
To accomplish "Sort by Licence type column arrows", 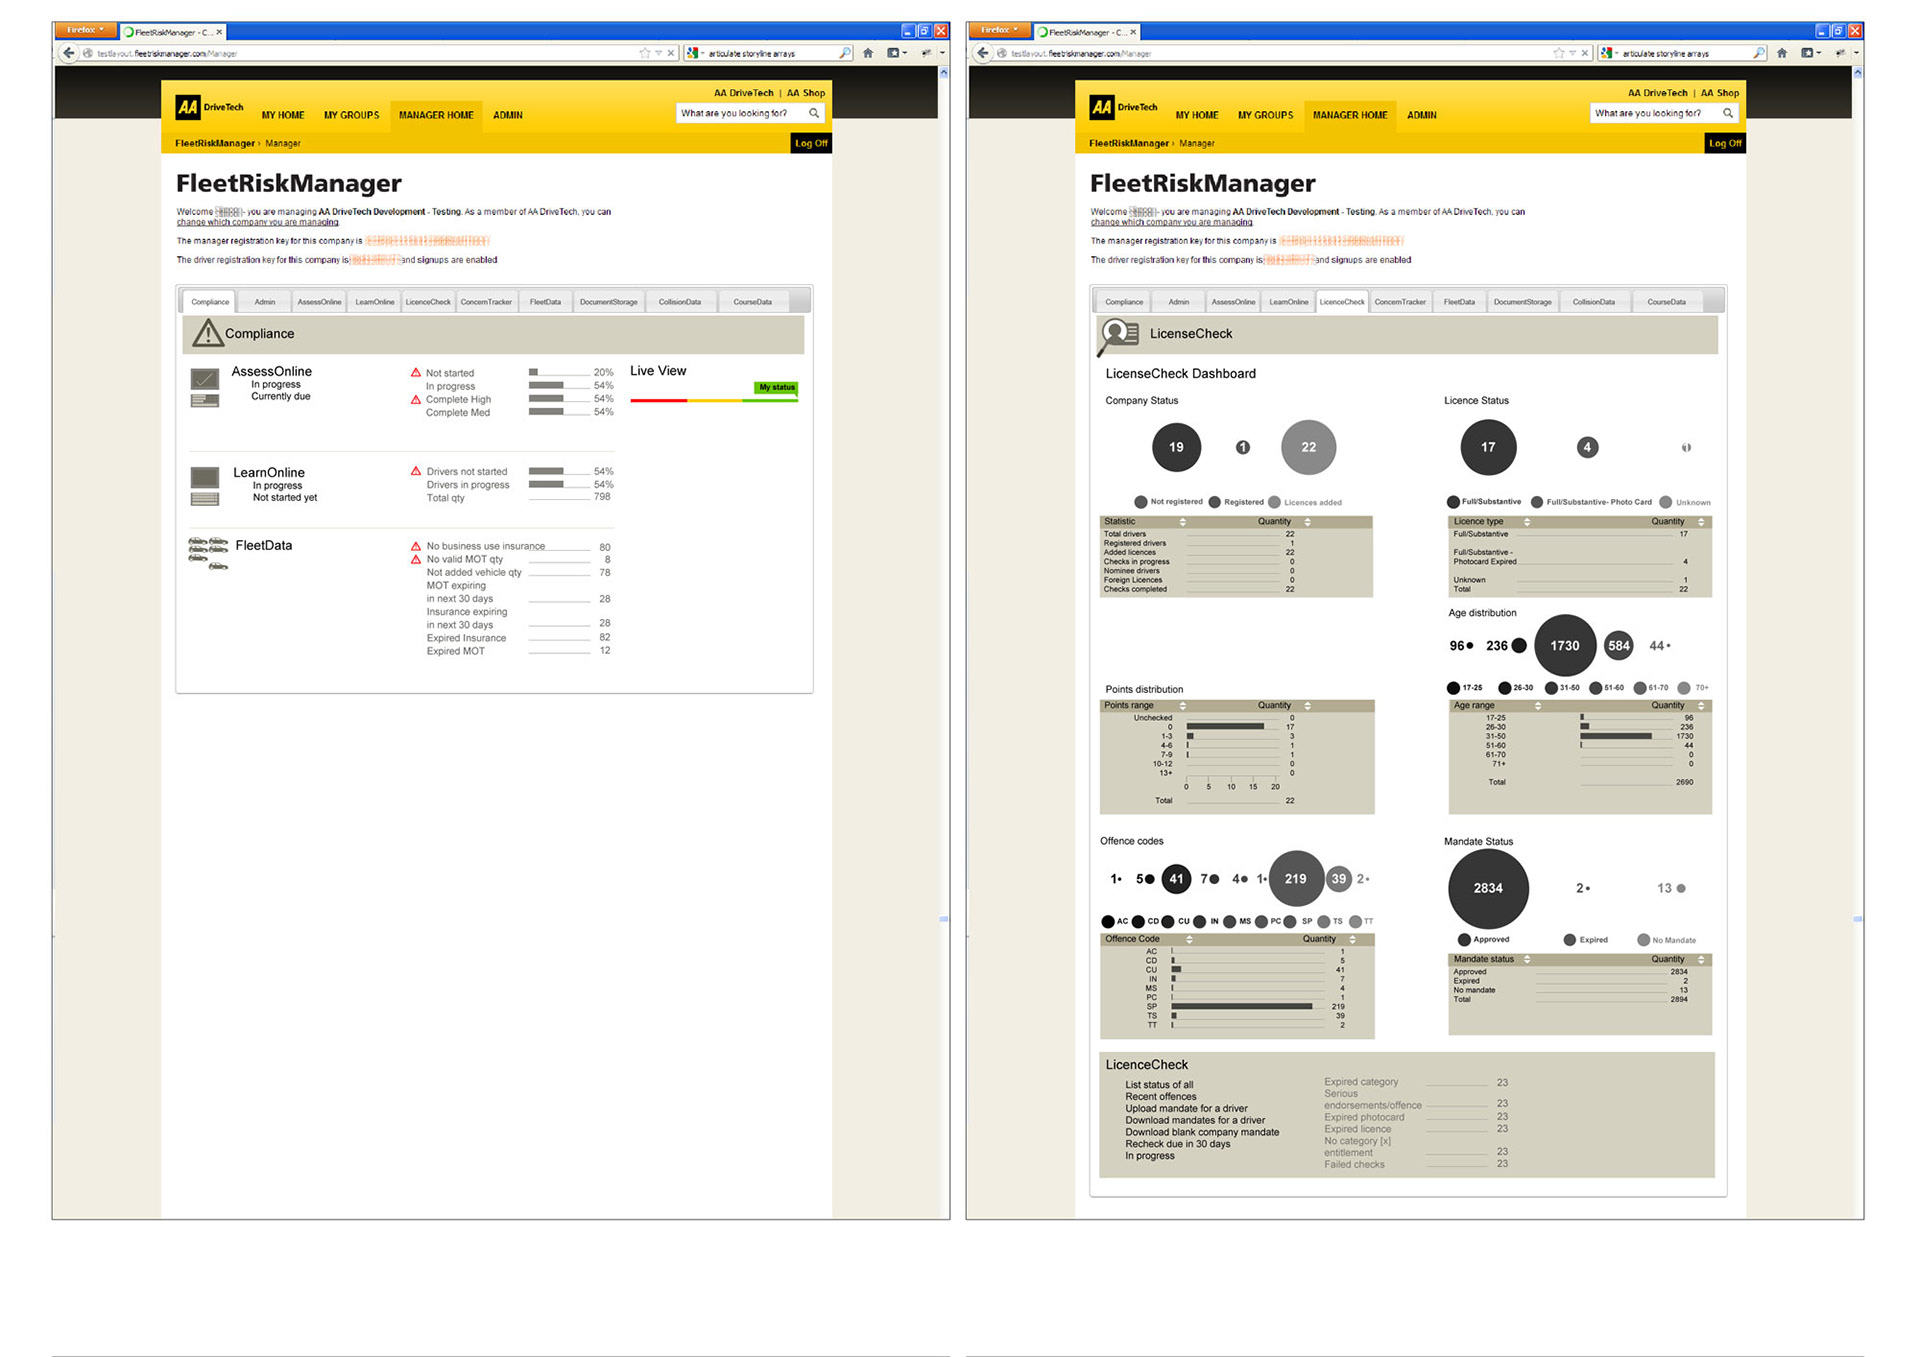I will [x=1527, y=522].
